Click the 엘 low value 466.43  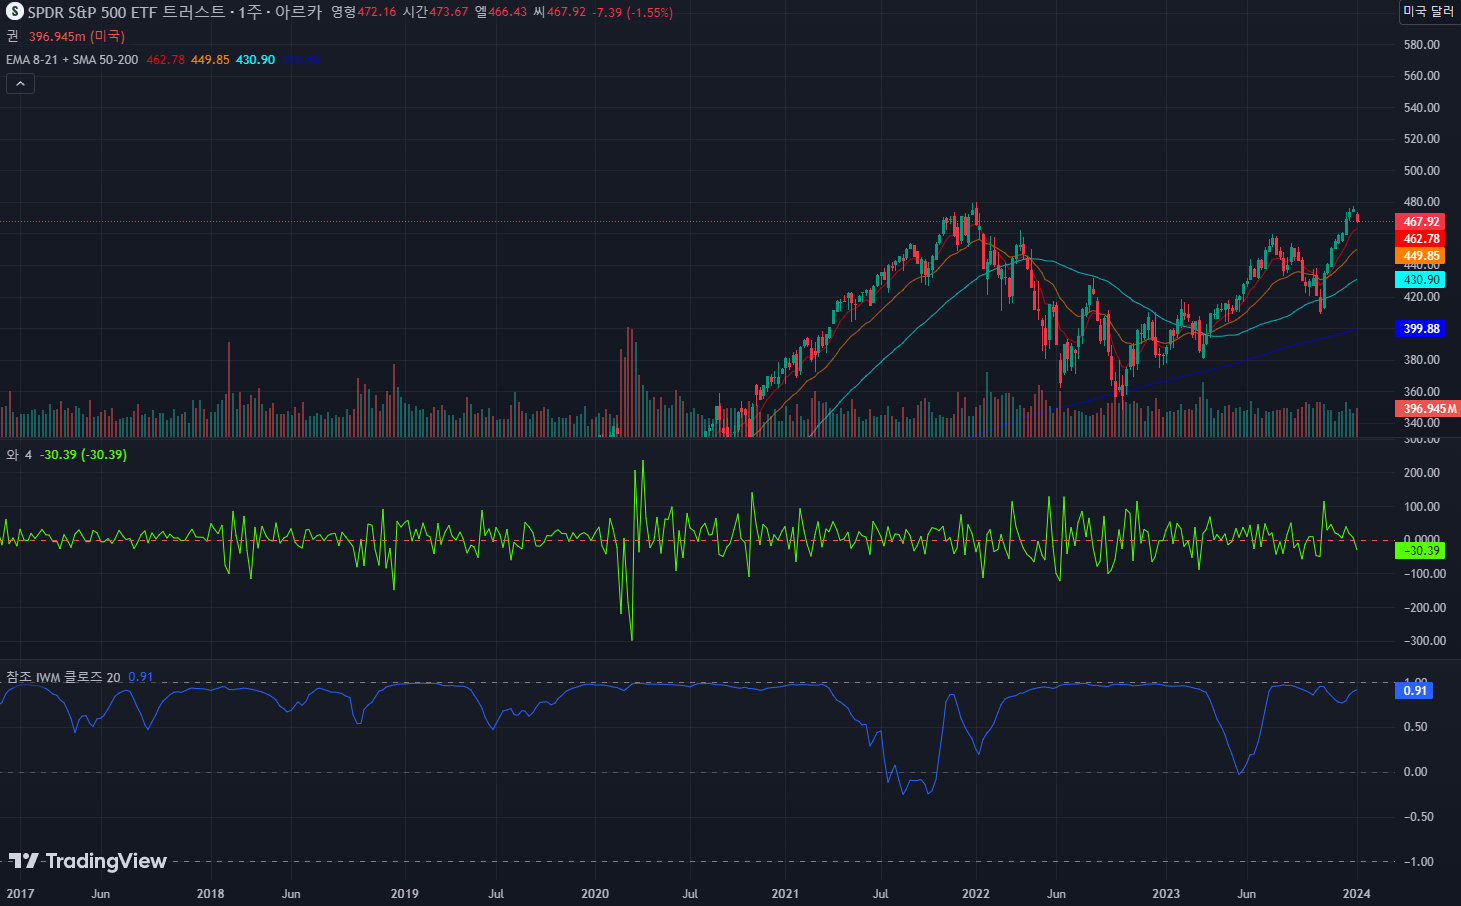click(508, 12)
